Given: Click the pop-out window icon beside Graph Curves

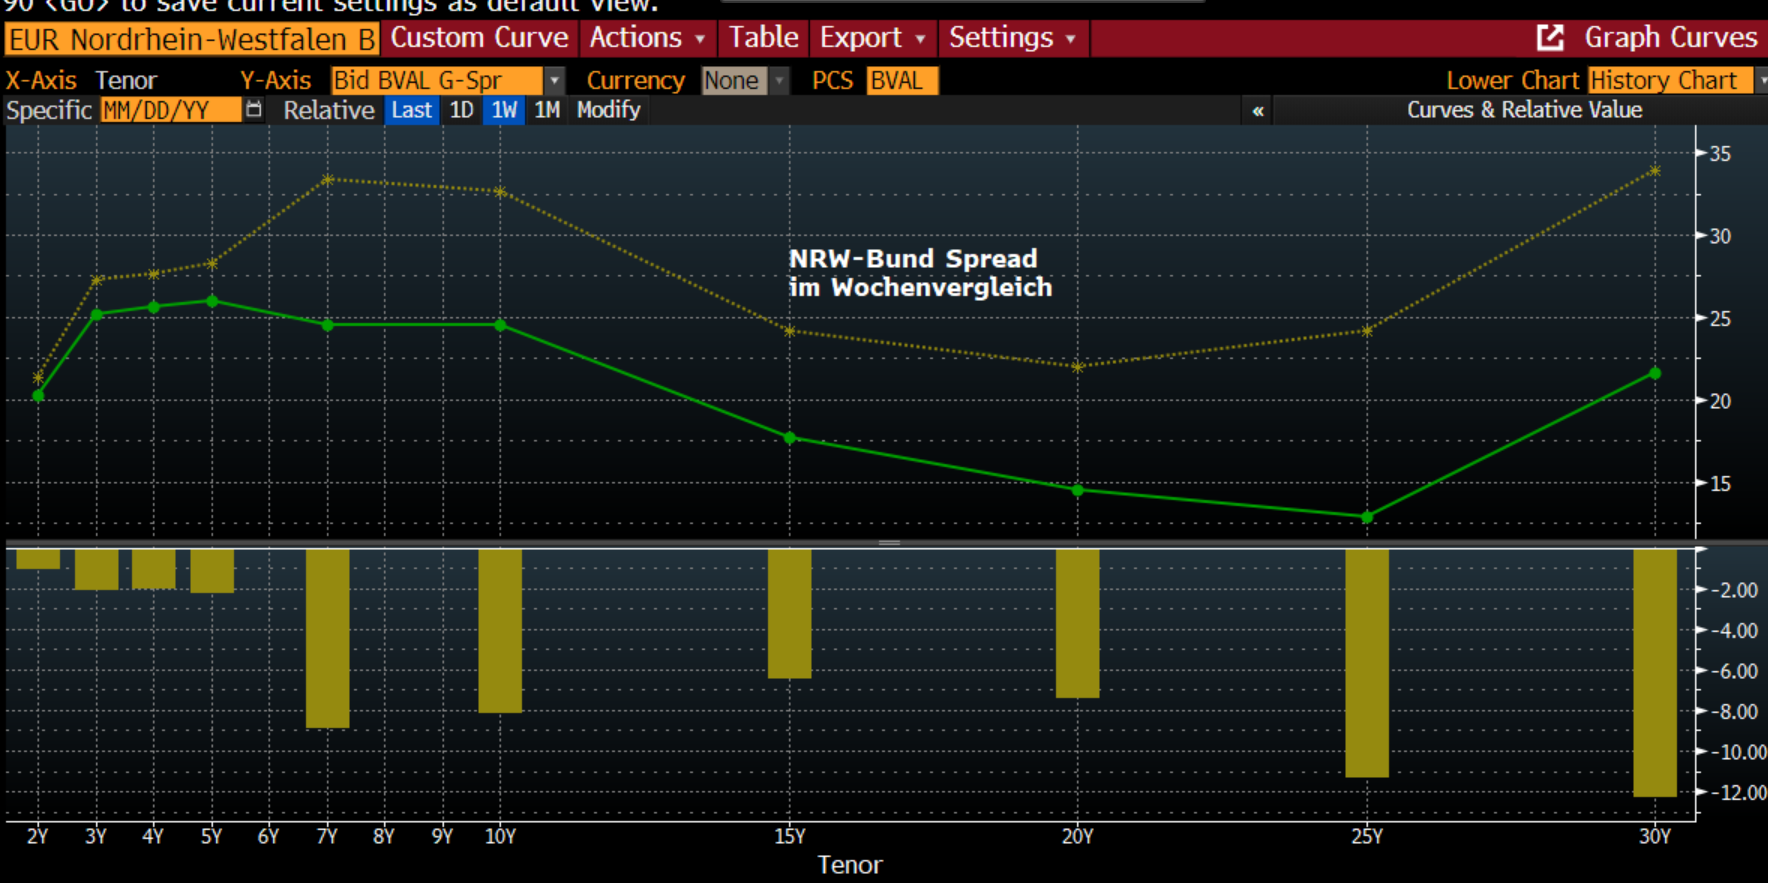Looking at the screenshot, I should pyautogui.click(x=1549, y=38).
